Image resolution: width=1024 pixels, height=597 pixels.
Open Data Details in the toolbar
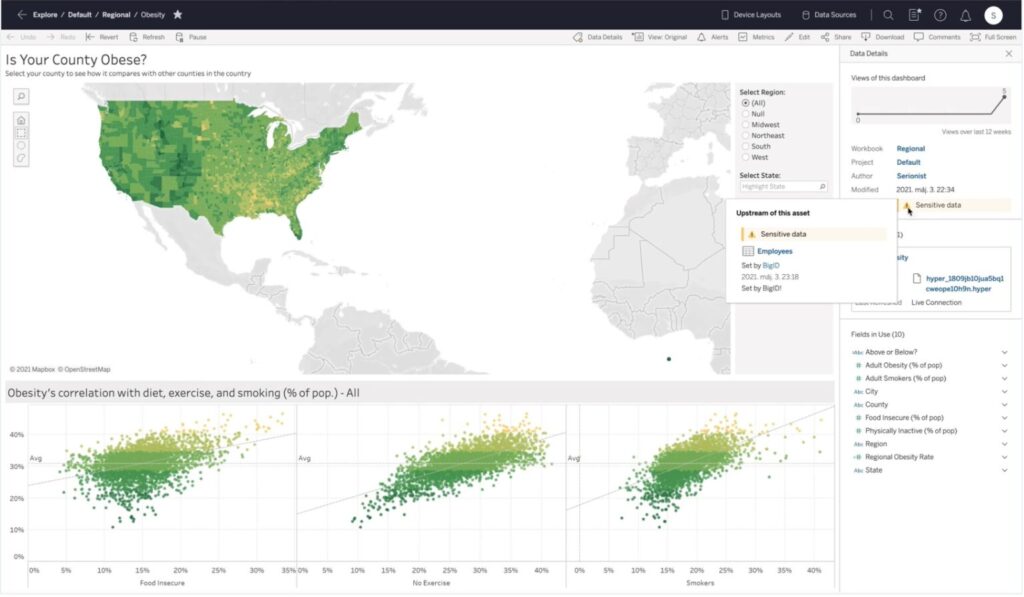pyautogui.click(x=597, y=37)
